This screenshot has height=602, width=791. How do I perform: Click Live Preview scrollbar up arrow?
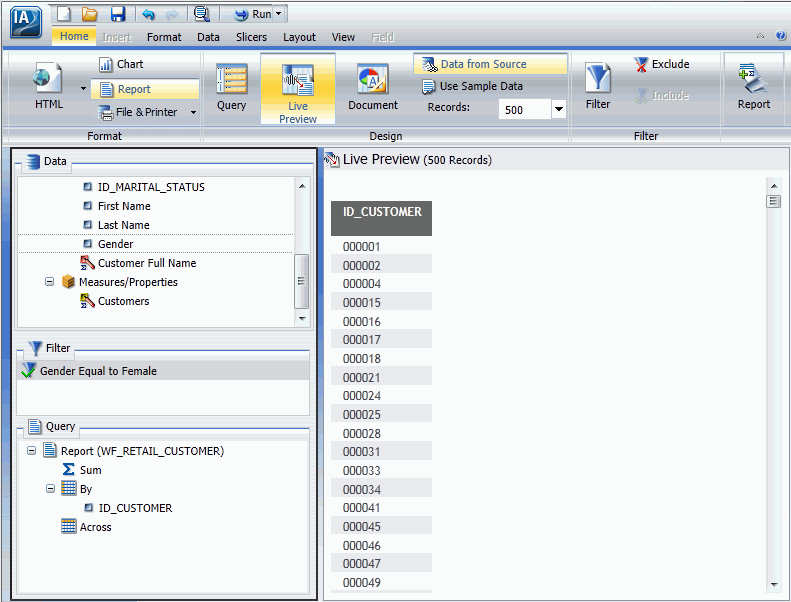coord(774,186)
